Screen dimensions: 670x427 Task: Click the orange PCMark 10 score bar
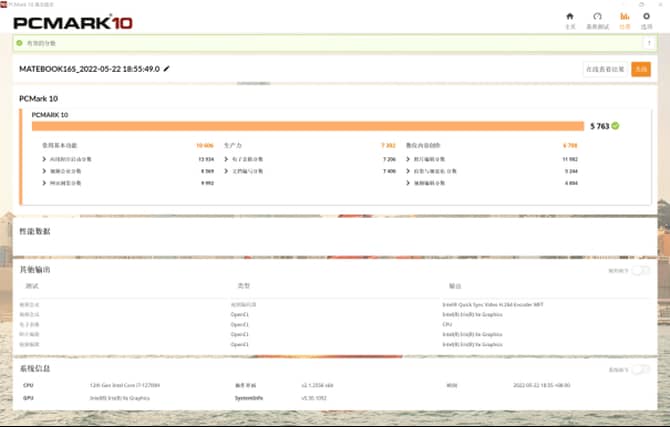(308, 126)
